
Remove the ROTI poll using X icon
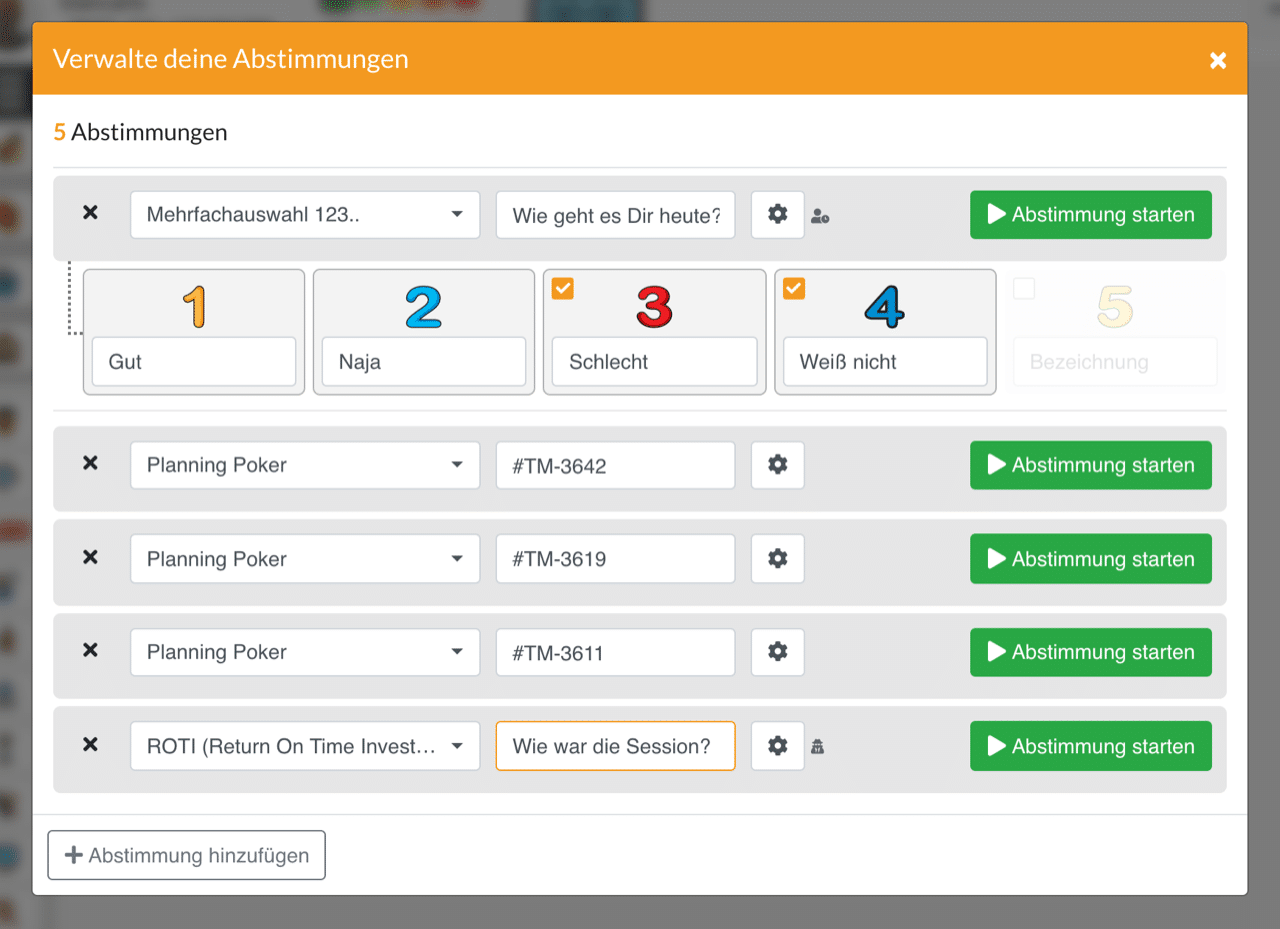[90, 744]
